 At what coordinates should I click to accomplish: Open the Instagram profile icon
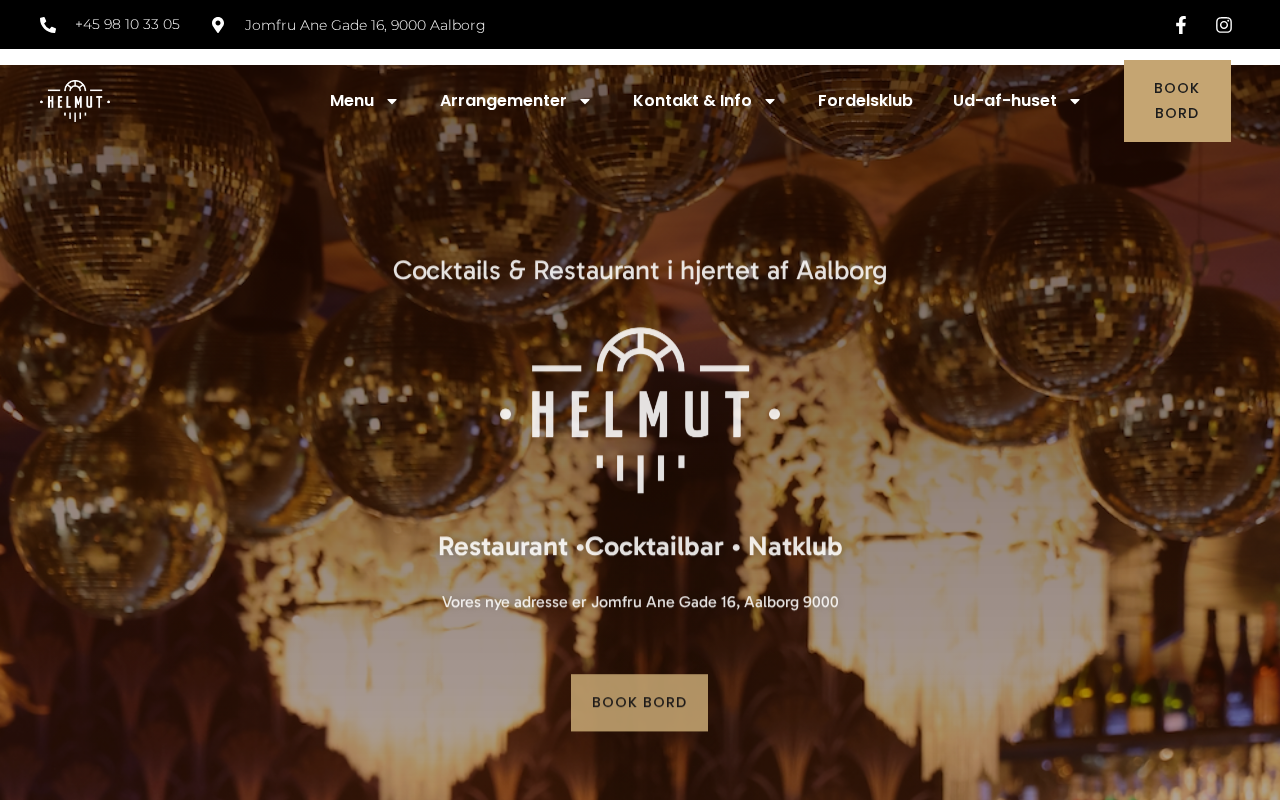click(1224, 25)
